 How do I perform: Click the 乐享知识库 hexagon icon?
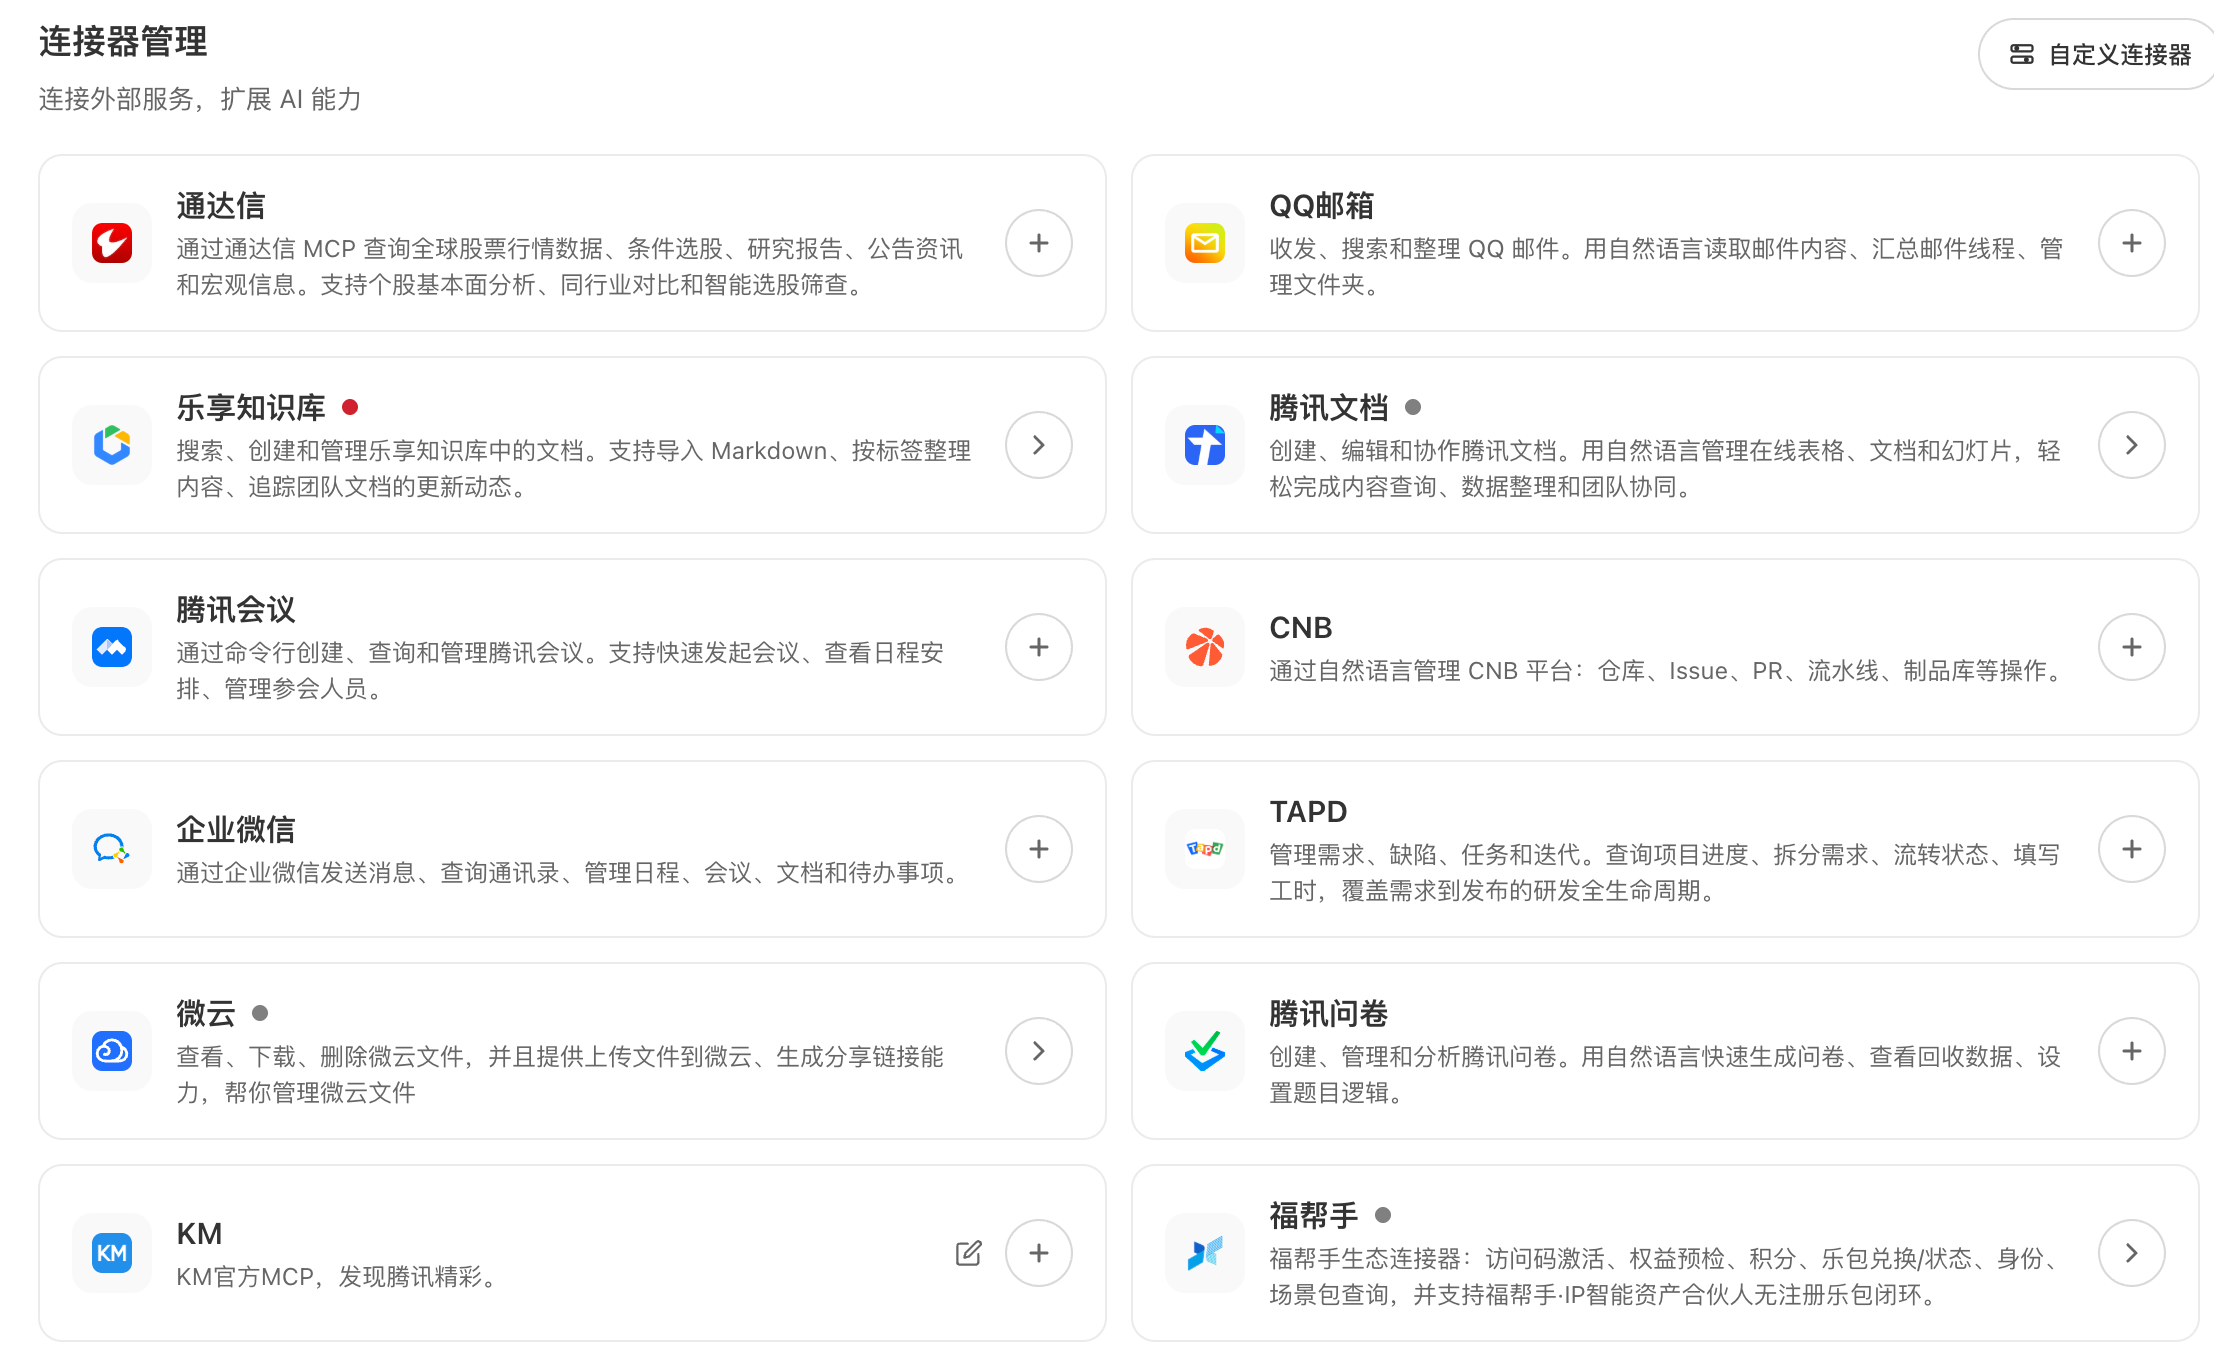coord(112,445)
